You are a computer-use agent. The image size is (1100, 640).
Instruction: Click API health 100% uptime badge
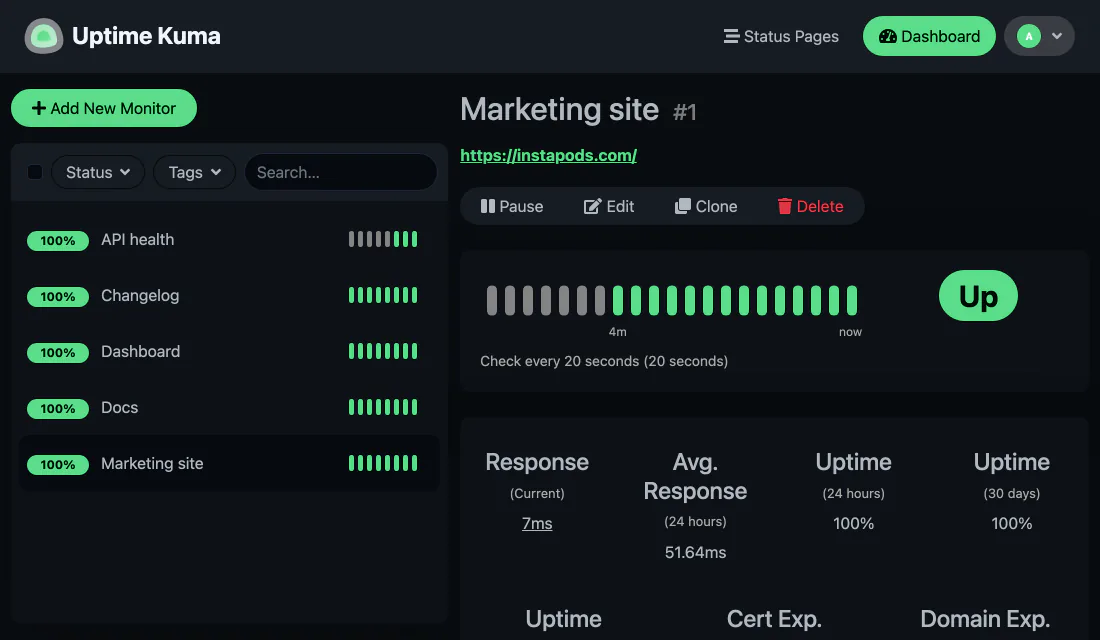[58, 241]
